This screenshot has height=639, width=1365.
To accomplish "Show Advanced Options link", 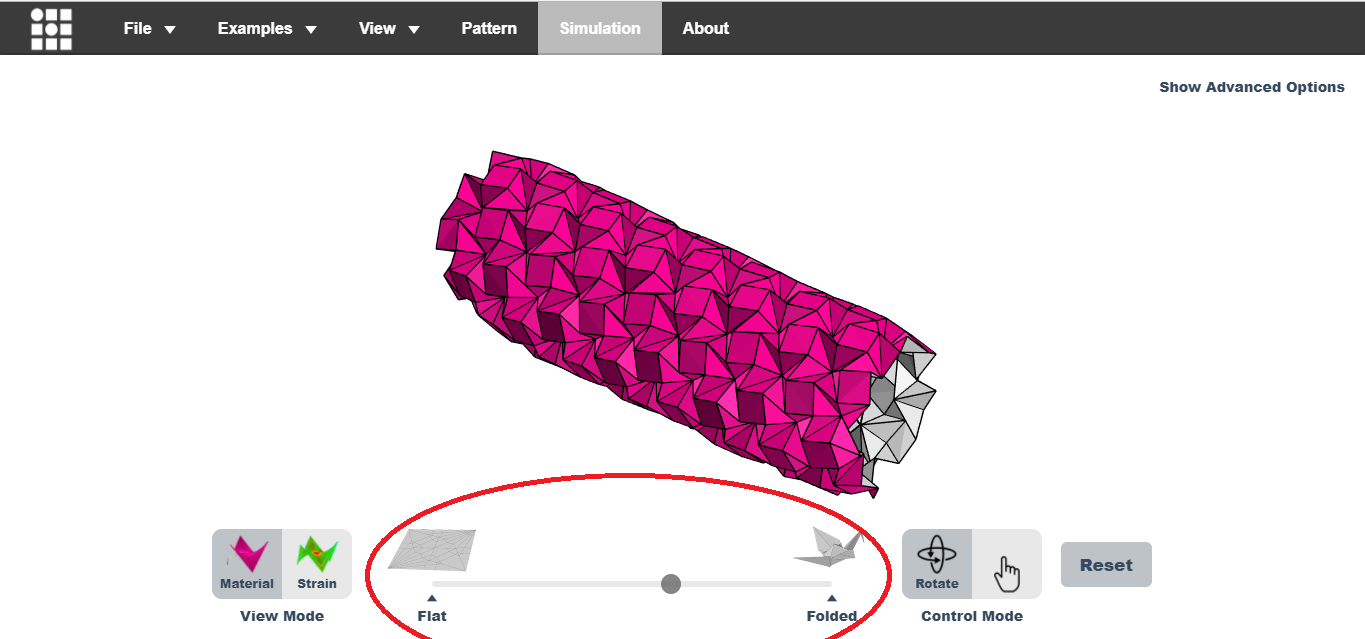I will point(1252,87).
